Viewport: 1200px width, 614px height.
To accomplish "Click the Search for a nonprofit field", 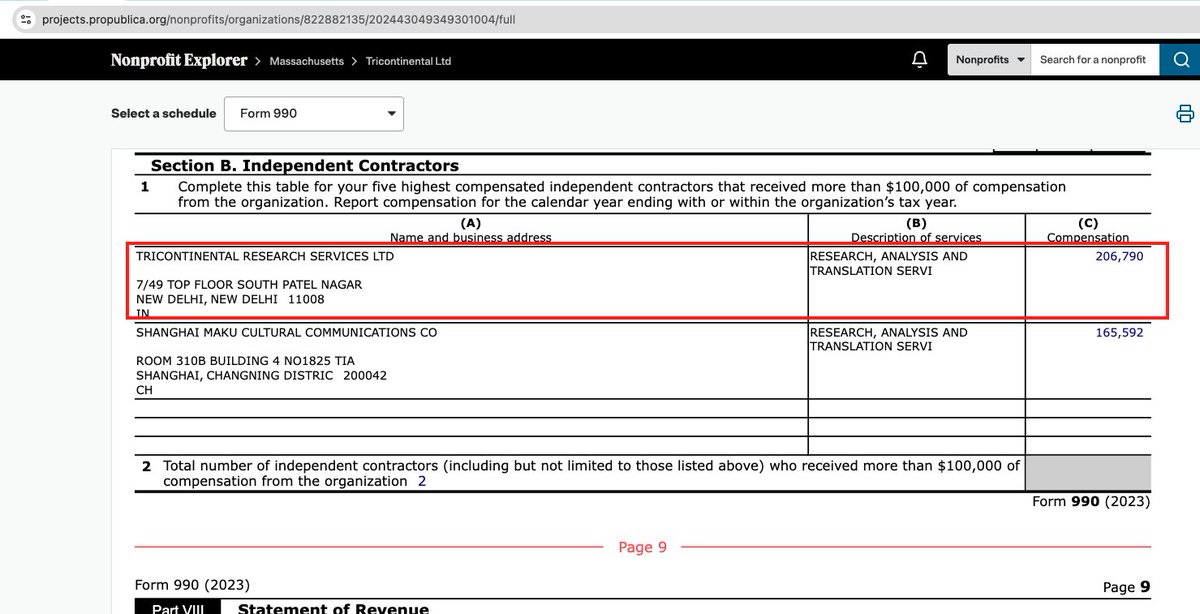I will click(1094, 60).
